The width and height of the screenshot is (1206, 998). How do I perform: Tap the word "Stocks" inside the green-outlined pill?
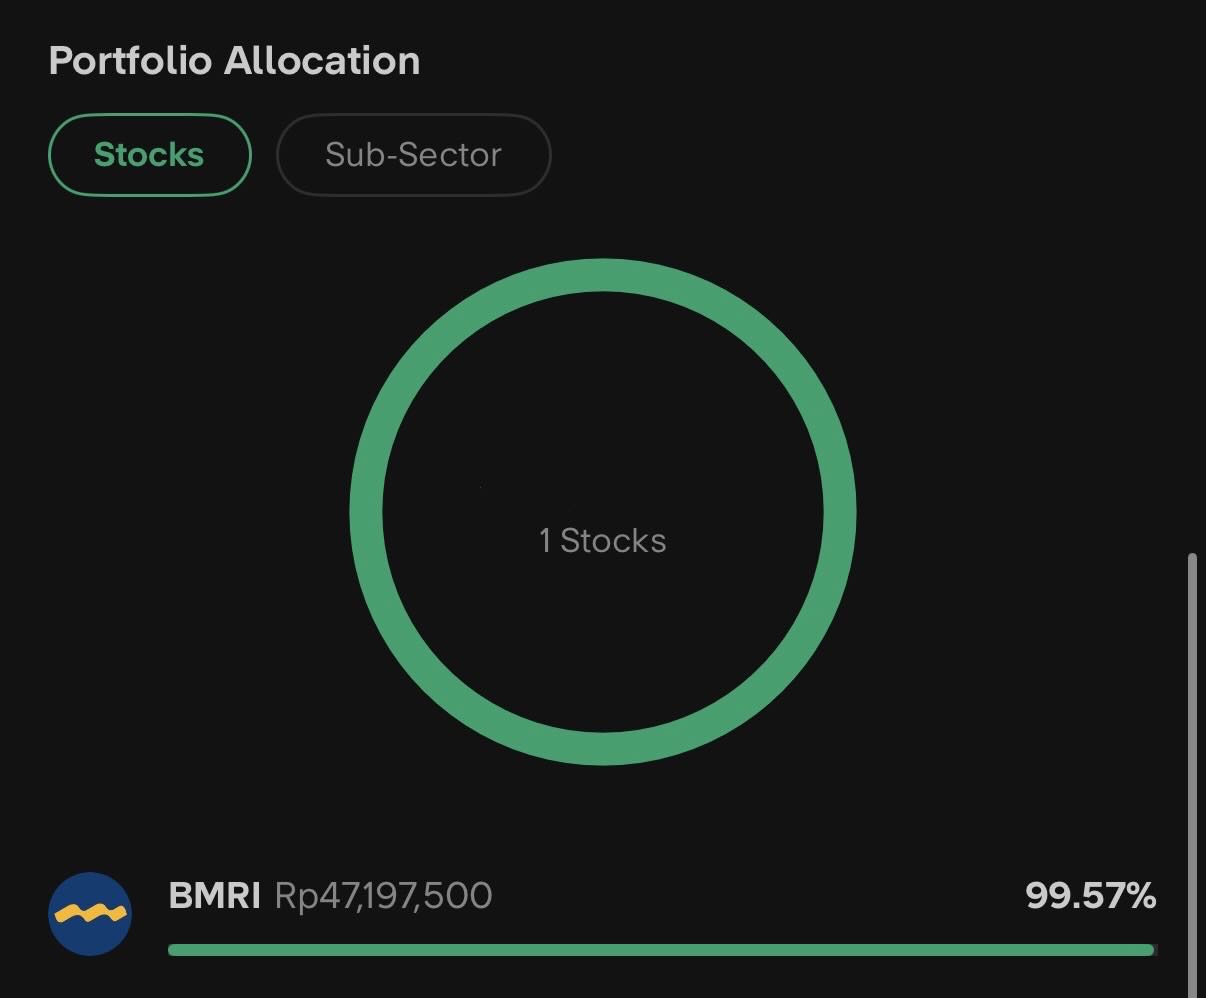pyautogui.click(x=149, y=155)
